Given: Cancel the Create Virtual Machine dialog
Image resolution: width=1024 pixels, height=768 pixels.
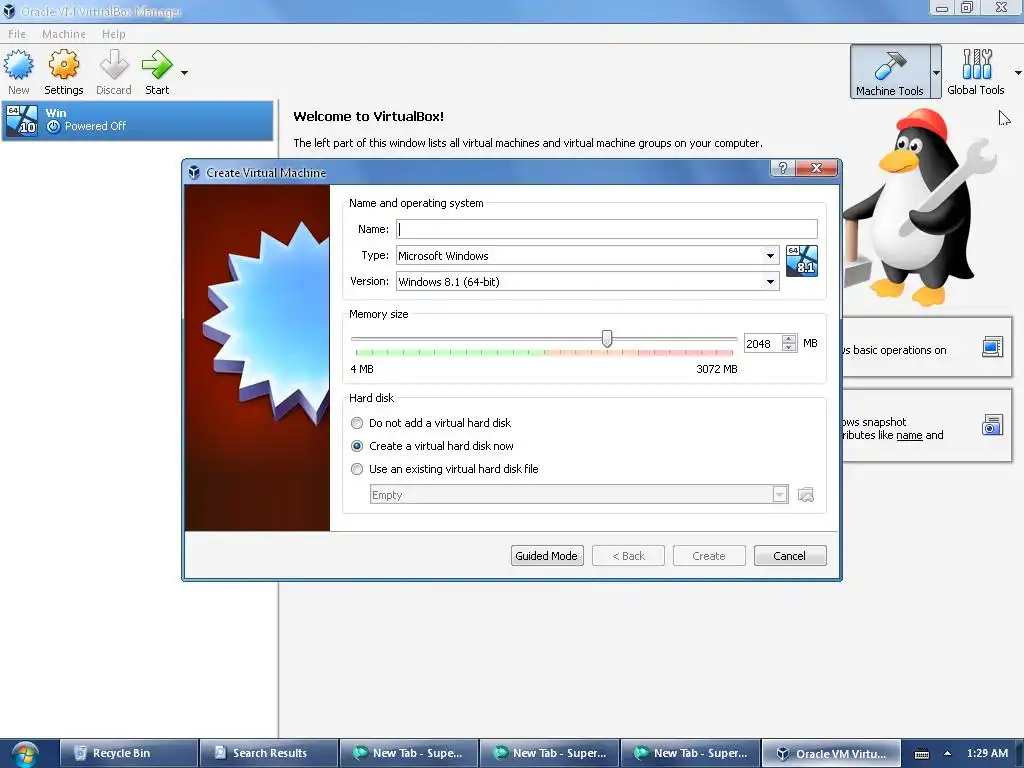Looking at the screenshot, I should pyautogui.click(x=790, y=556).
